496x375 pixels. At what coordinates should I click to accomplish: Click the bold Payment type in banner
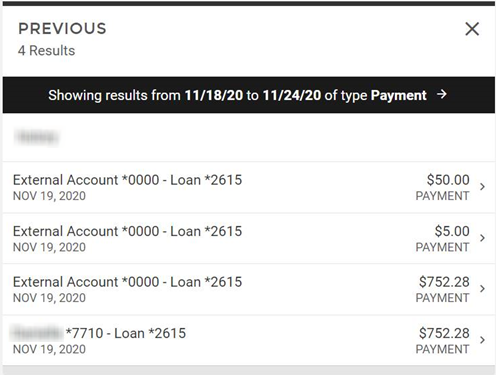point(398,96)
